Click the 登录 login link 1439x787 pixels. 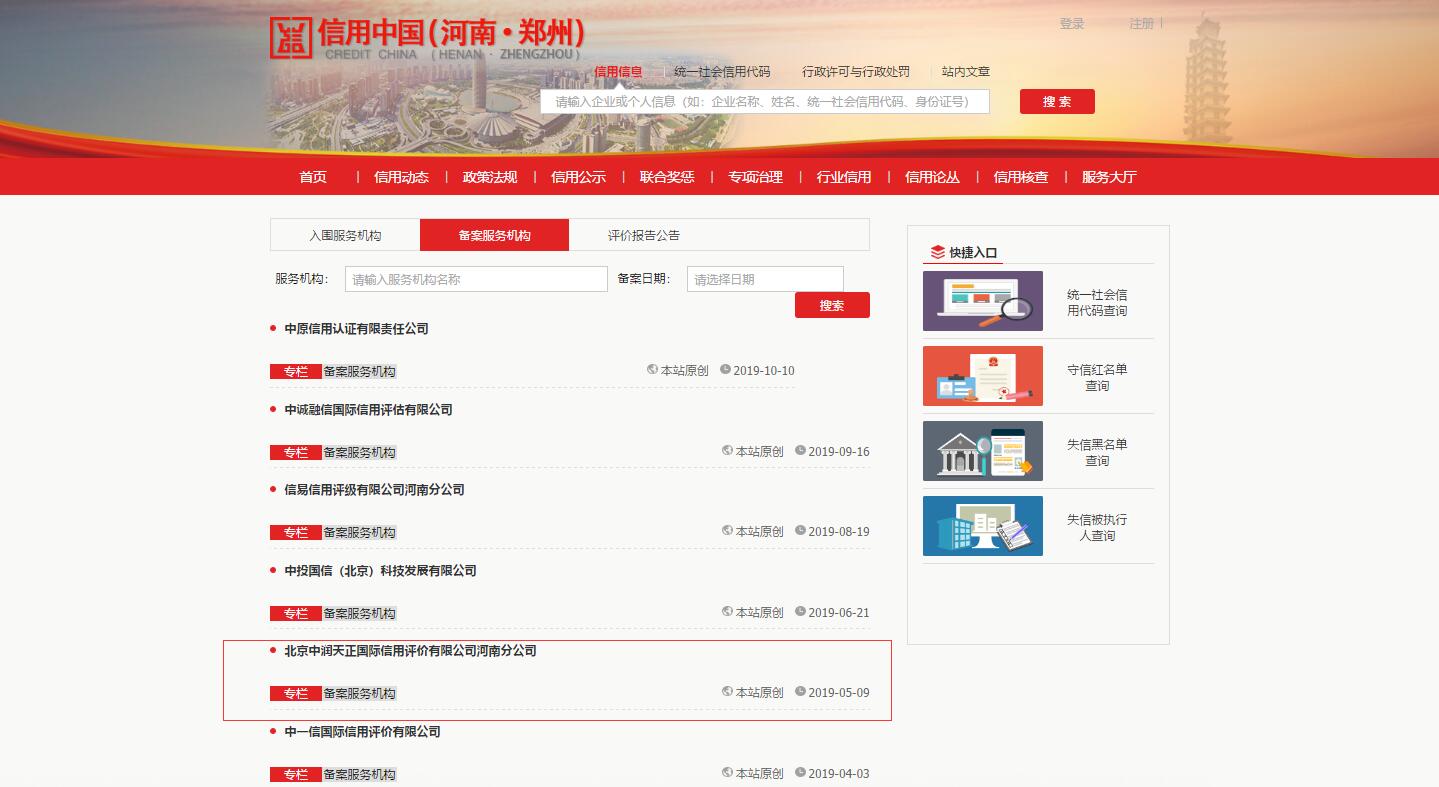1072,24
